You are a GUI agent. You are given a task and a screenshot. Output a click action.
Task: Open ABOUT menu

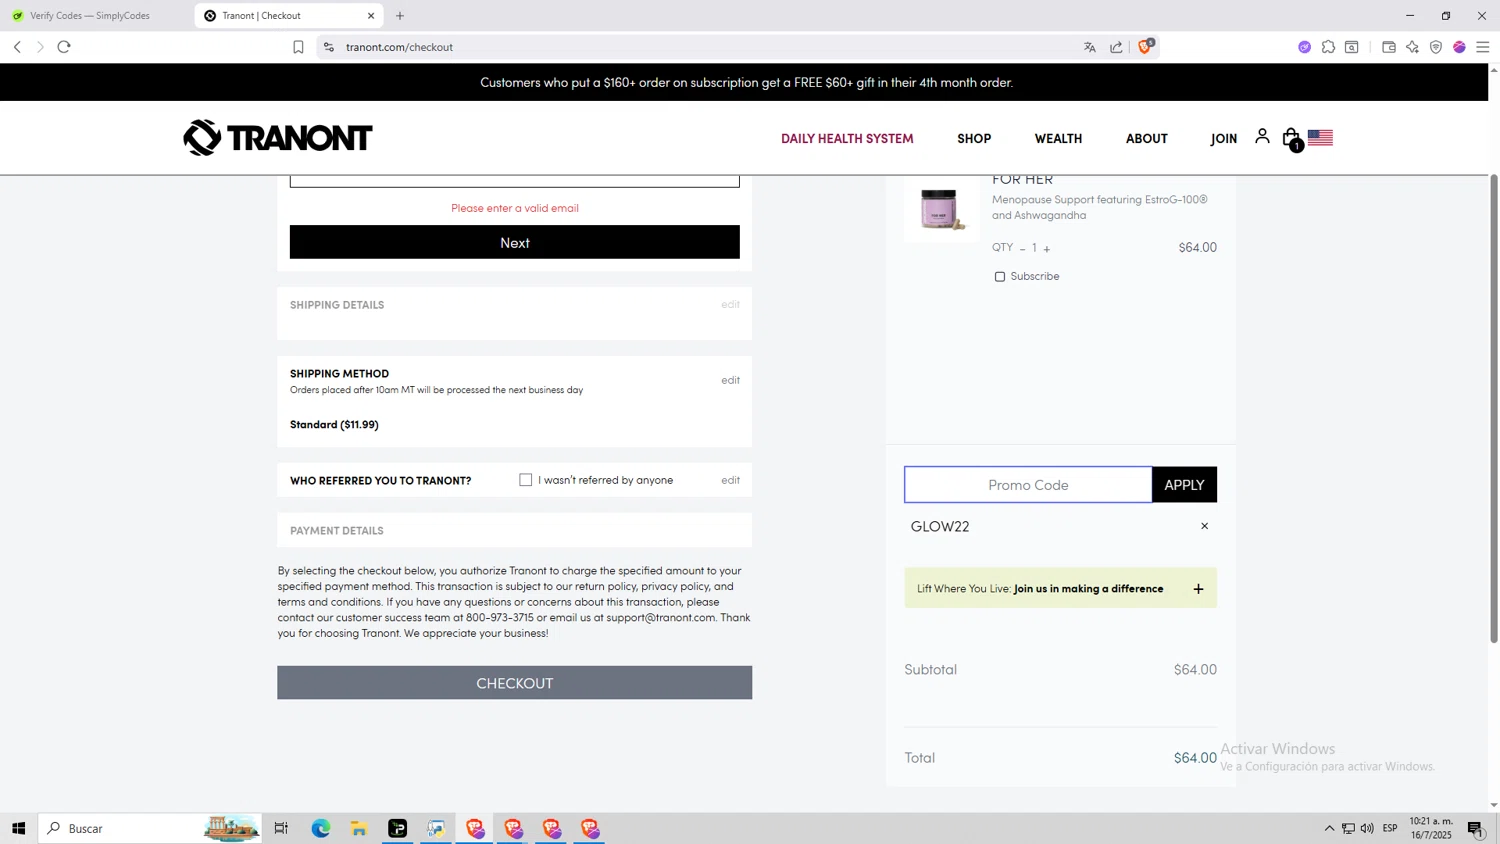(x=1147, y=139)
